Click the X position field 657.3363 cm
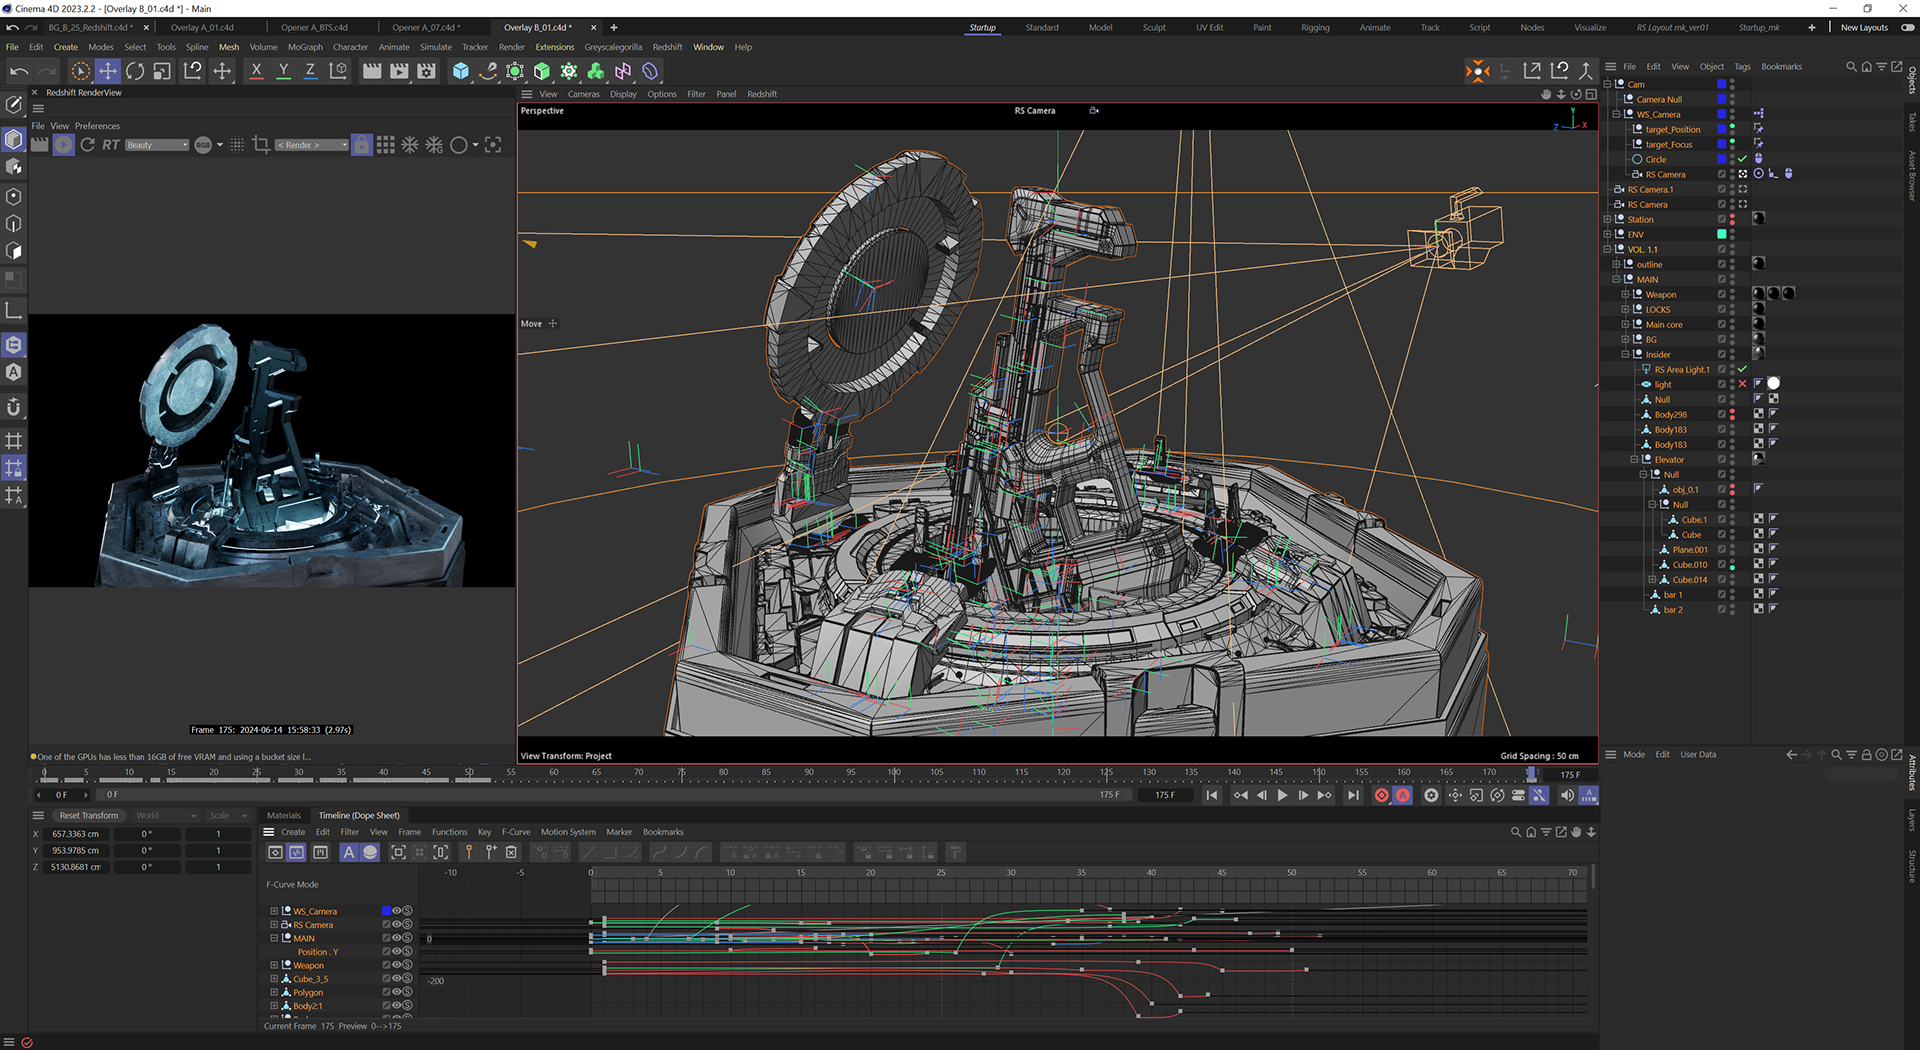 coord(76,834)
